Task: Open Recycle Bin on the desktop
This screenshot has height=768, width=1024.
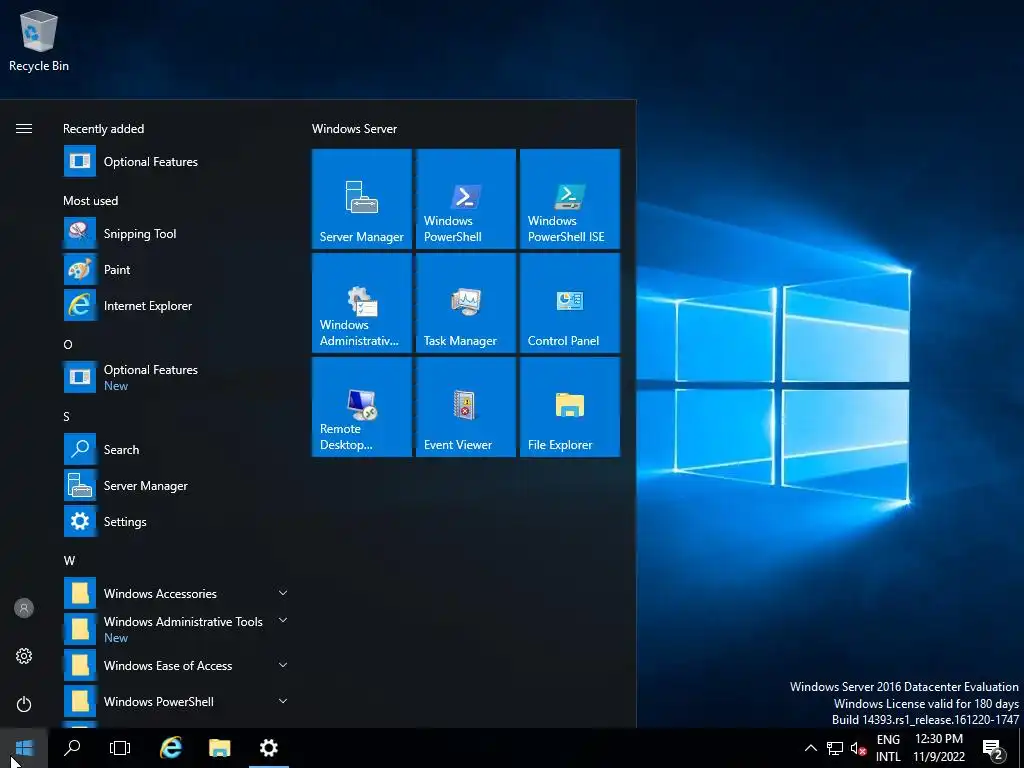Action: pyautogui.click(x=39, y=40)
